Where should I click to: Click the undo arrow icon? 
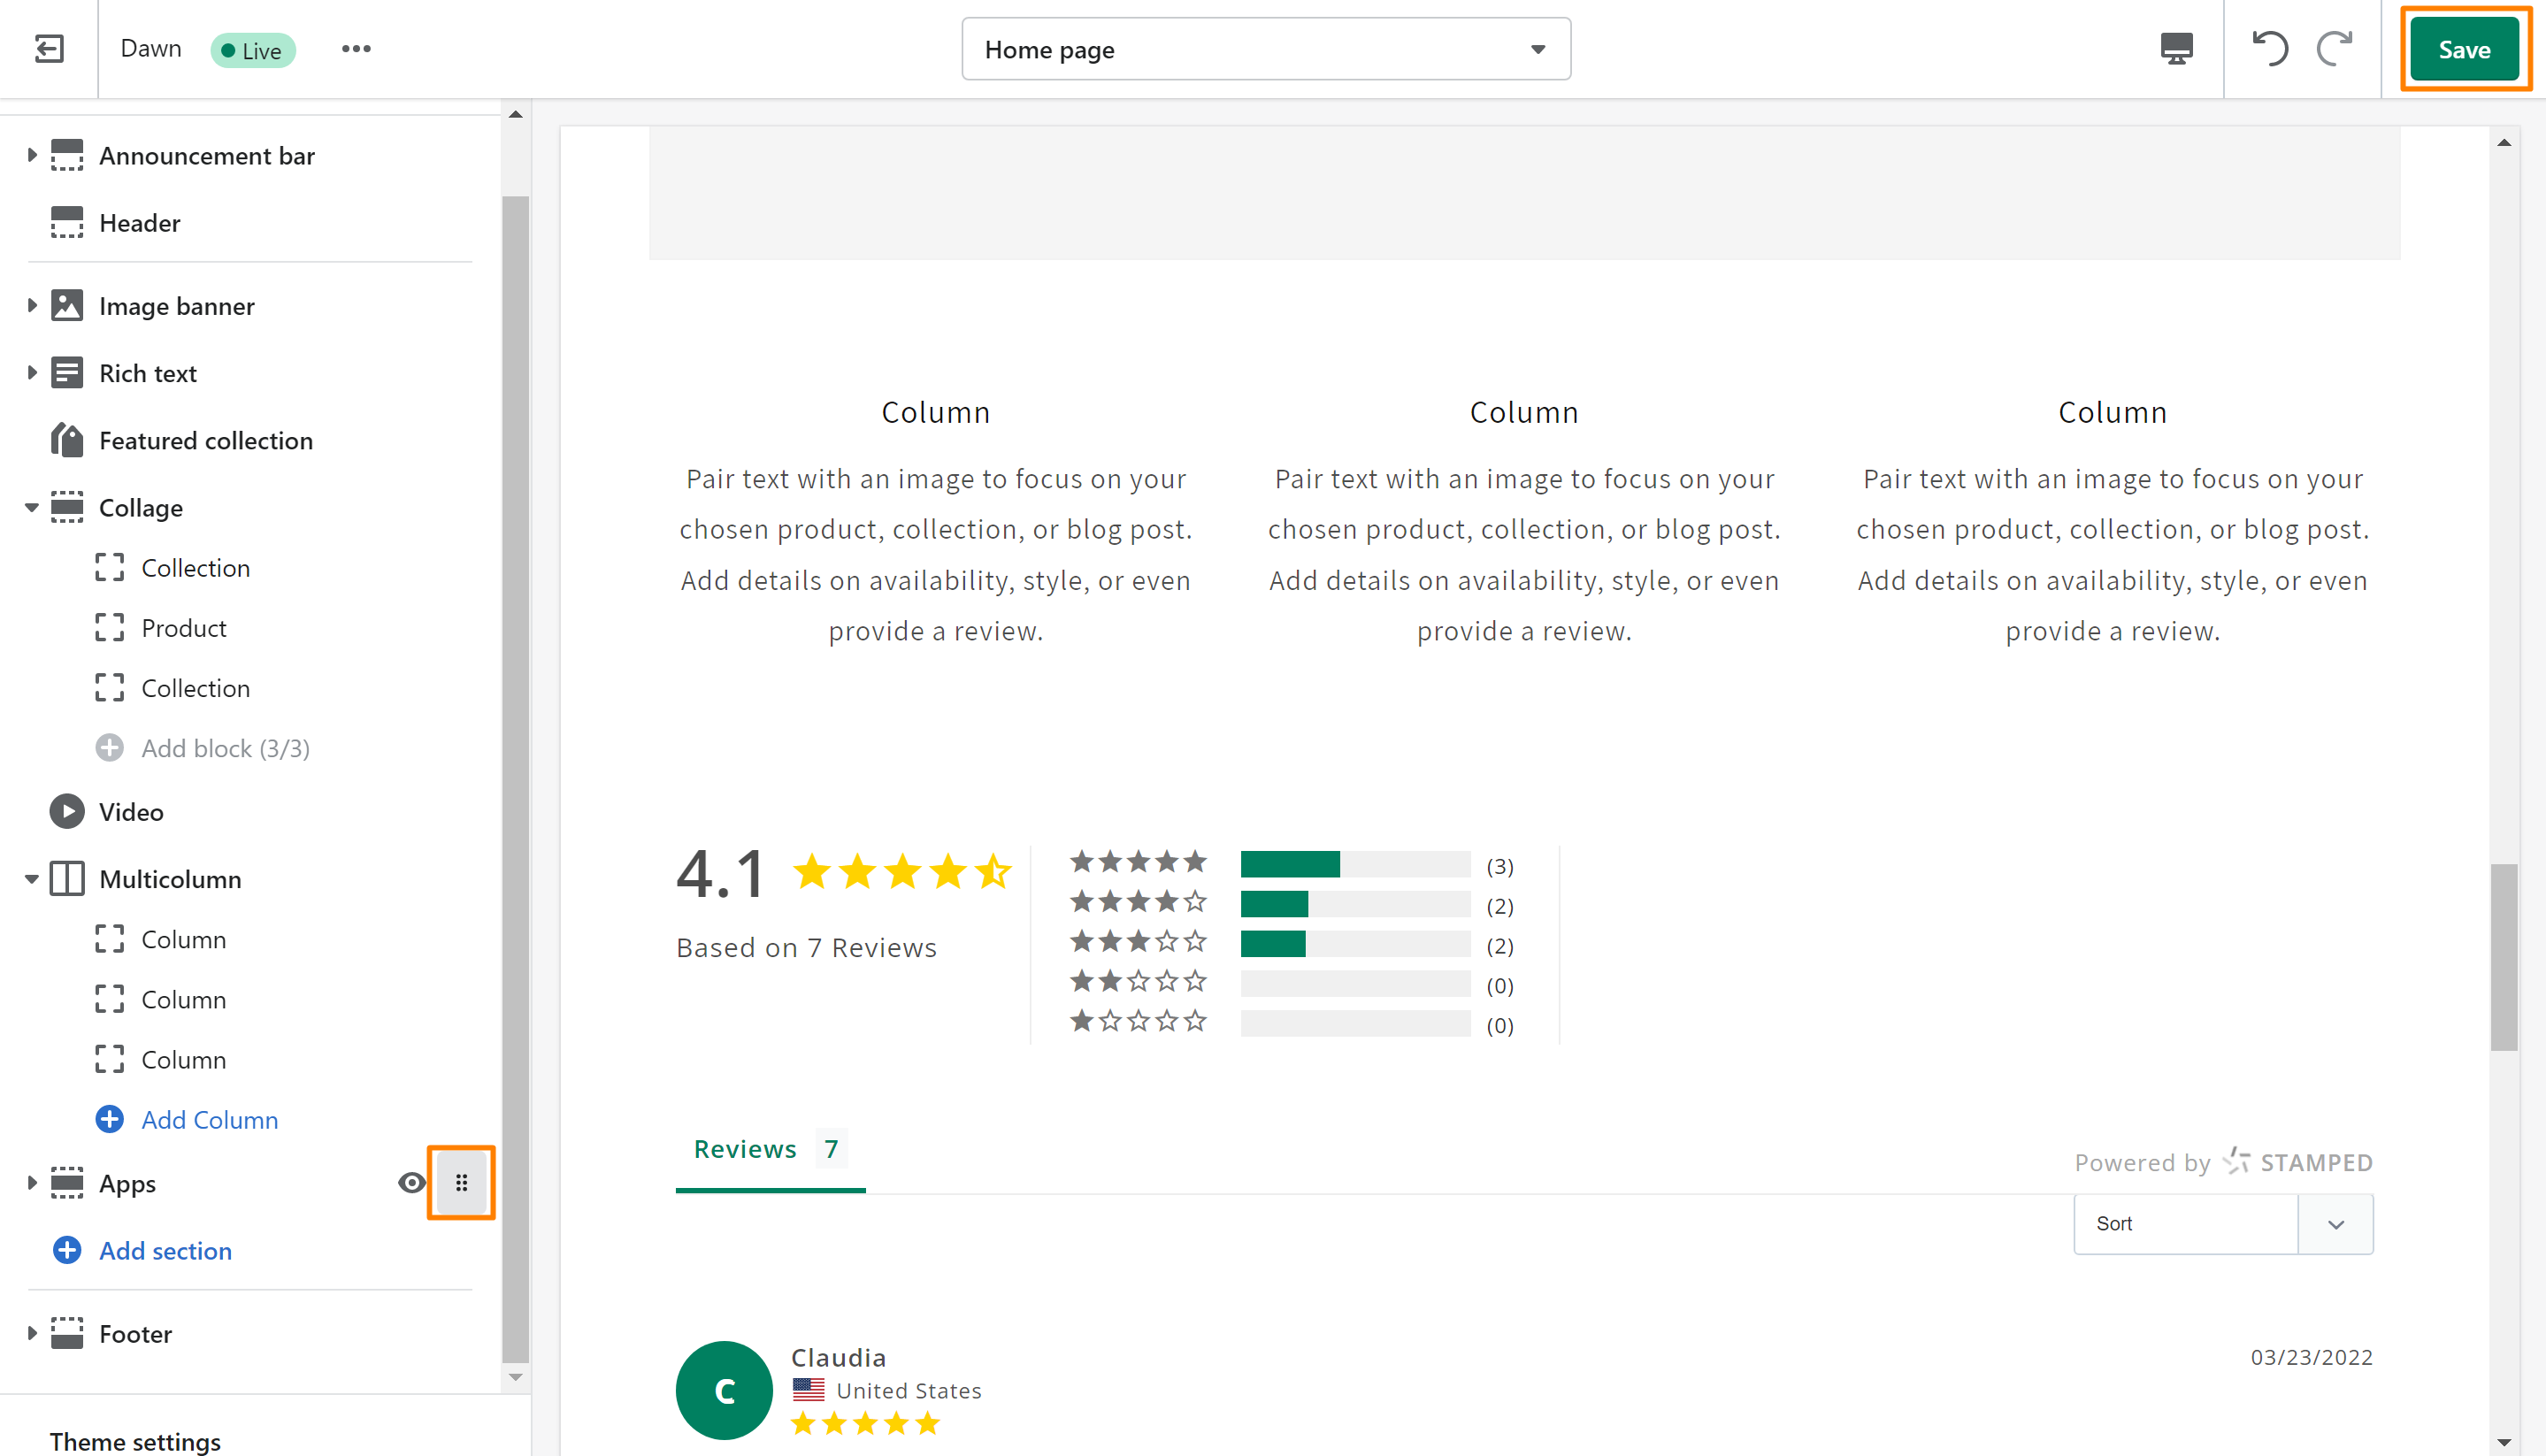tap(2270, 49)
